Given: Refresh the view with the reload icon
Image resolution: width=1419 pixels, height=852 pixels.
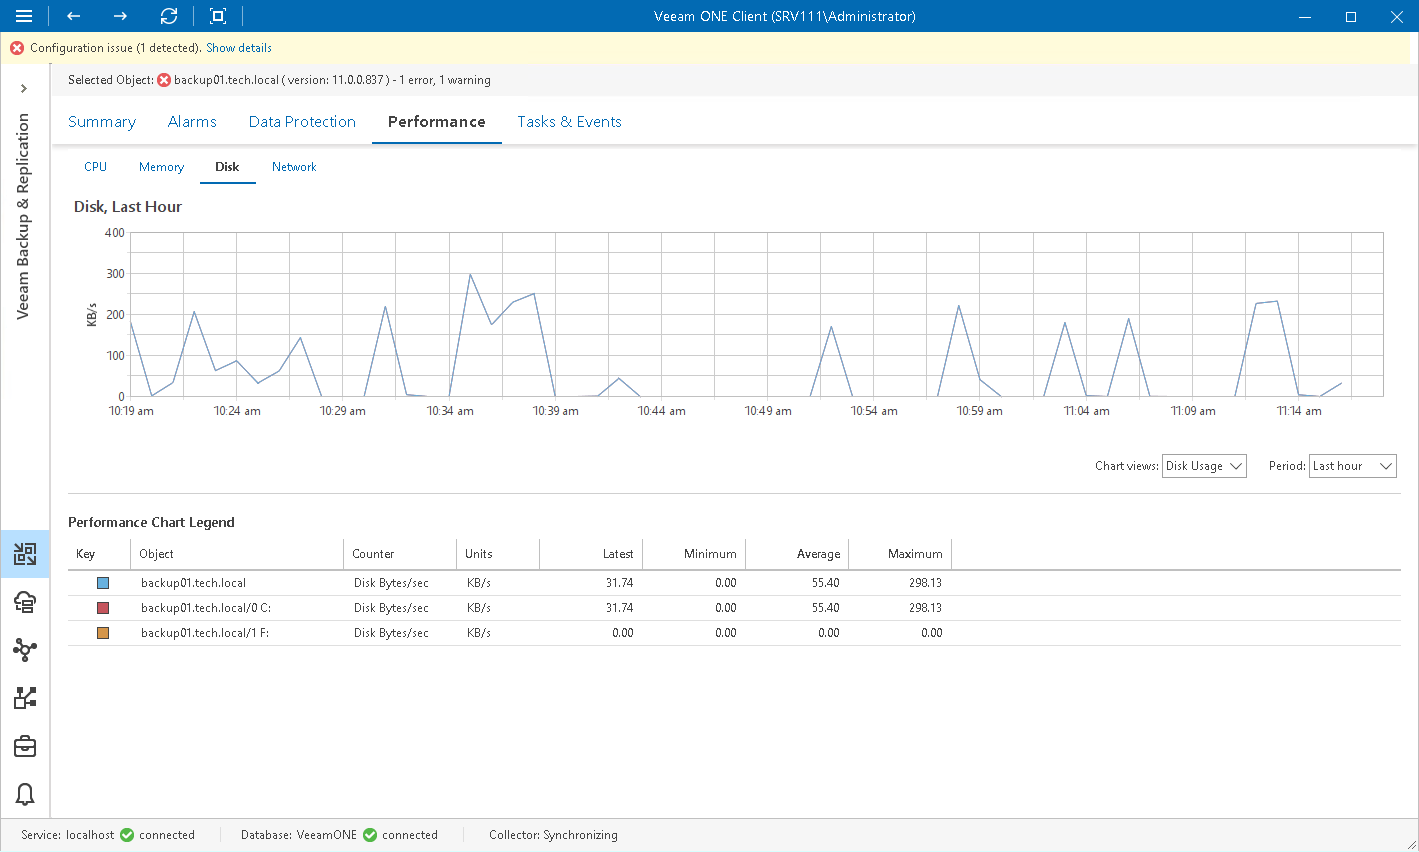Looking at the screenshot, I should pyautogui.click(x=169, y=16).
